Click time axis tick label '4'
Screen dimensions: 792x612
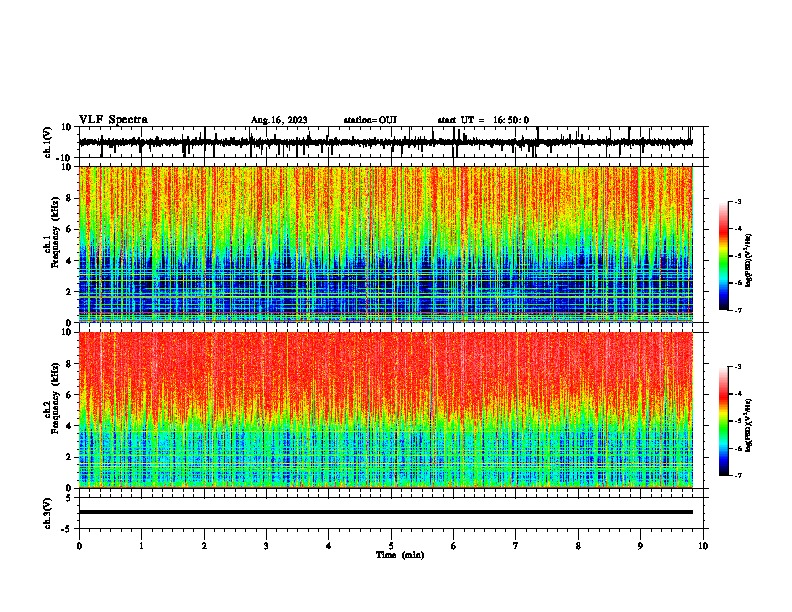click(329, 546)
